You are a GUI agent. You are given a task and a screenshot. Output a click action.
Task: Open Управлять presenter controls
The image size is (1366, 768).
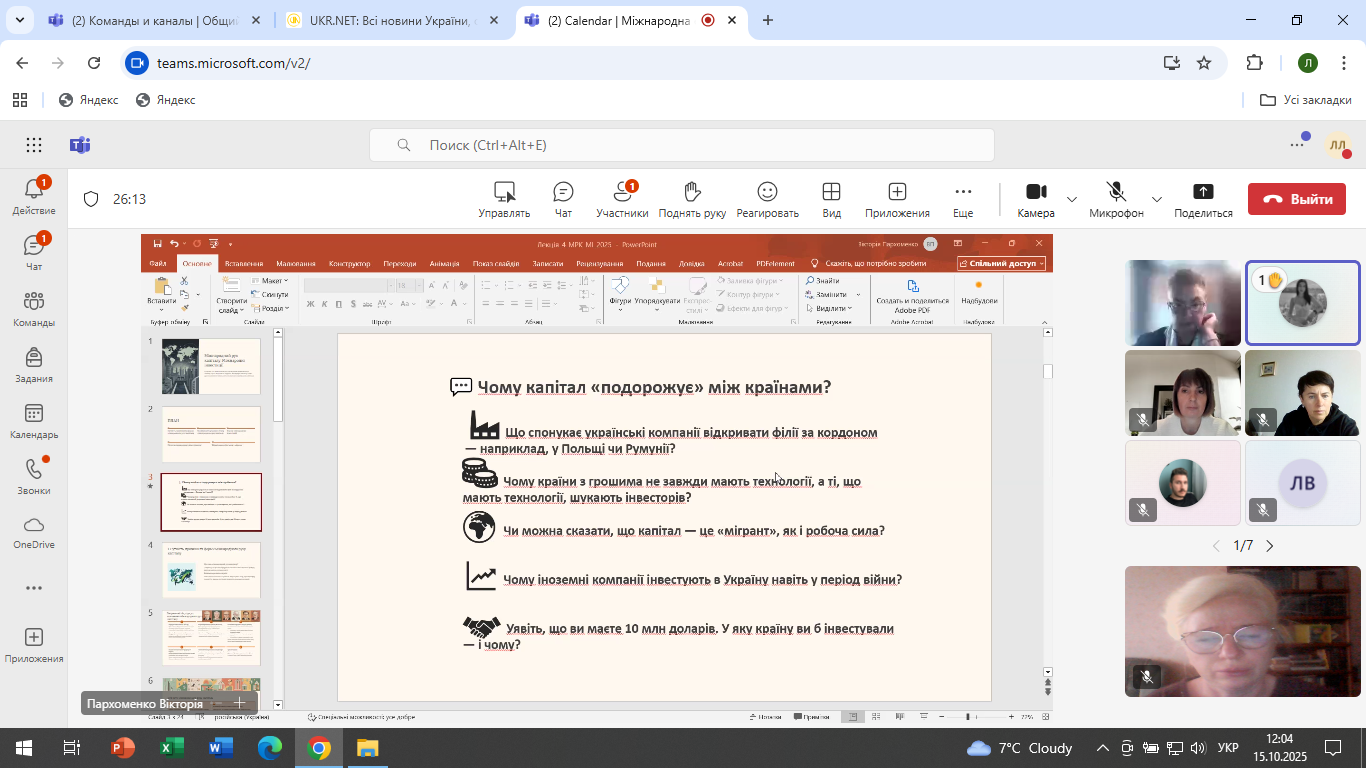pyautogui.click(x=504, y=198)
